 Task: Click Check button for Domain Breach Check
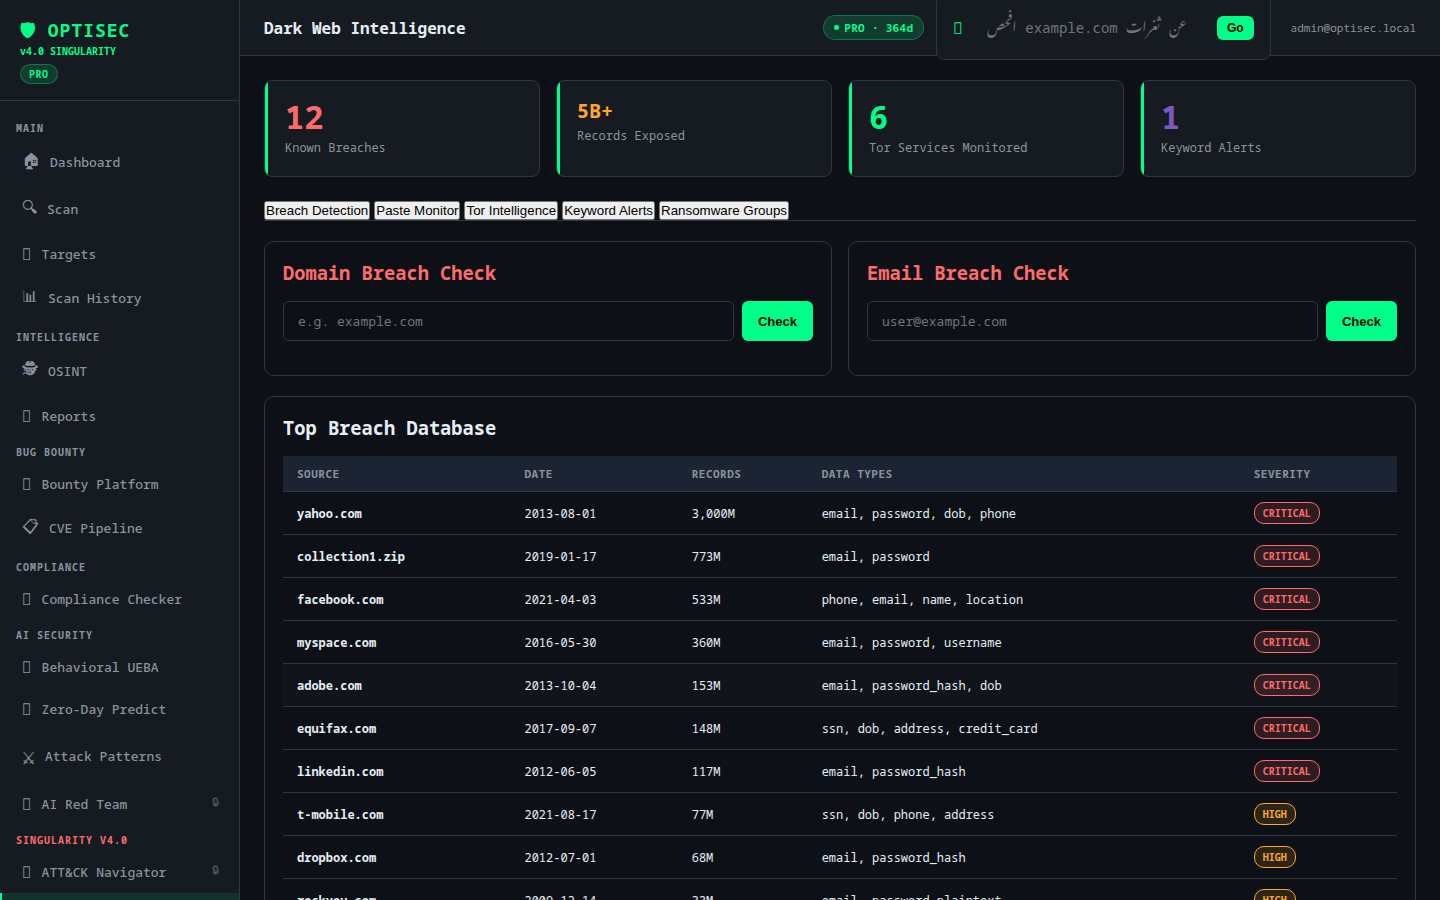tap(777, 321)
